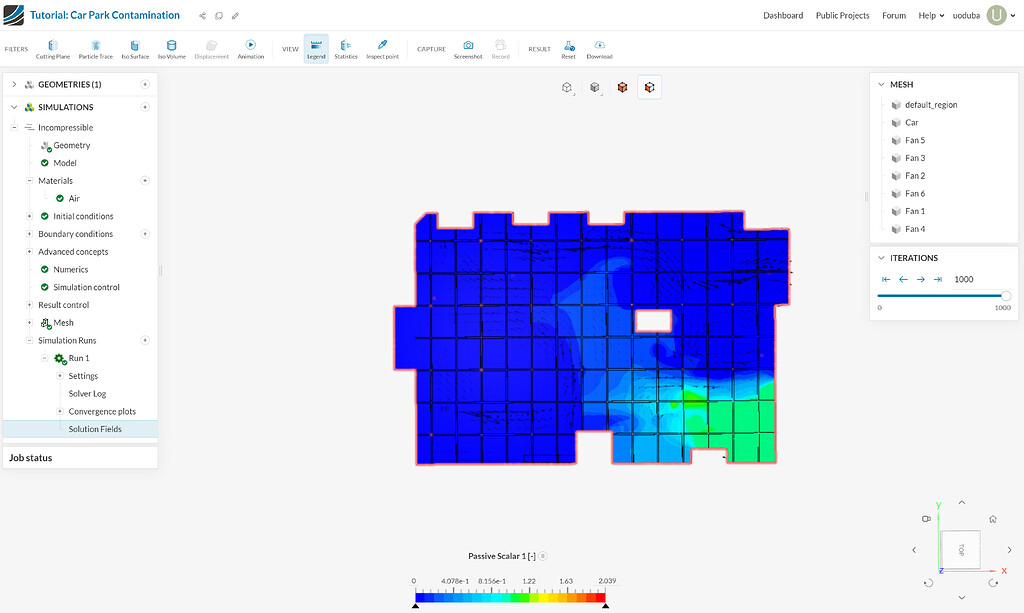This screenshot has width=1024, height=613.
Task: Jump to first iteration with skip-back arrow
Action: tap(884, 279)
